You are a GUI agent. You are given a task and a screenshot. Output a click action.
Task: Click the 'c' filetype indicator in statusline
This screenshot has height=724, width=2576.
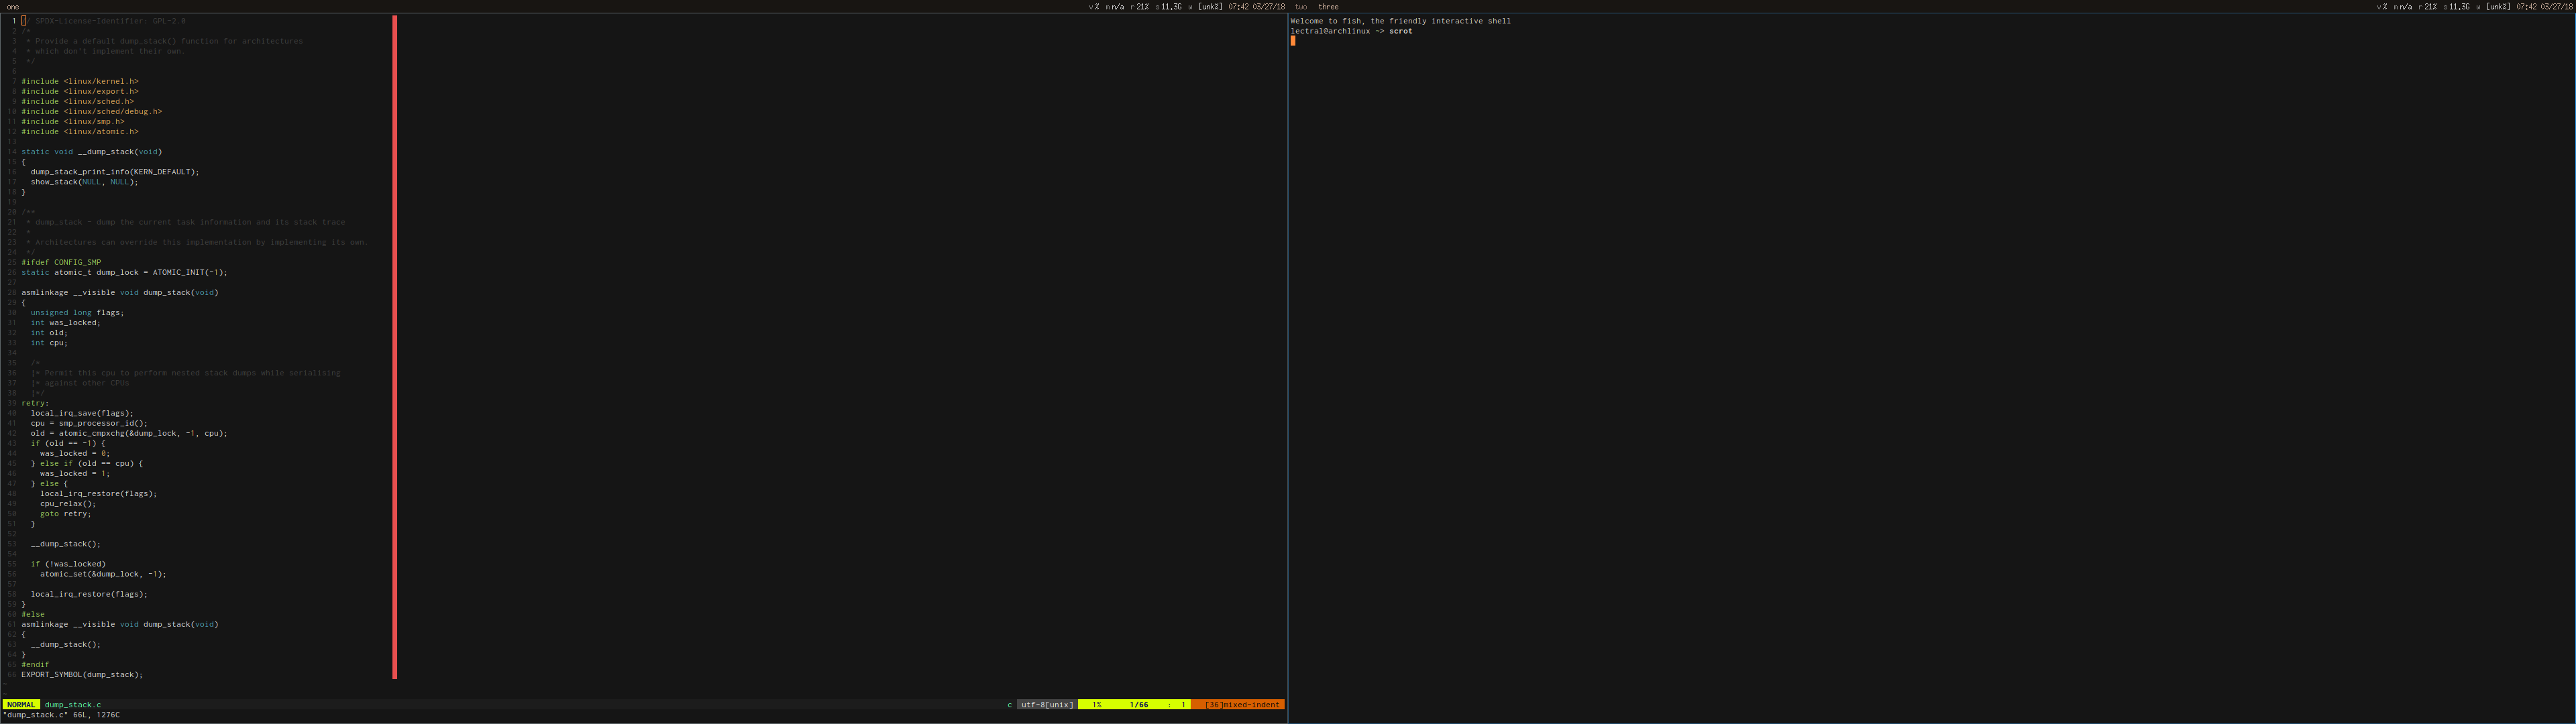coord(1009,705)
